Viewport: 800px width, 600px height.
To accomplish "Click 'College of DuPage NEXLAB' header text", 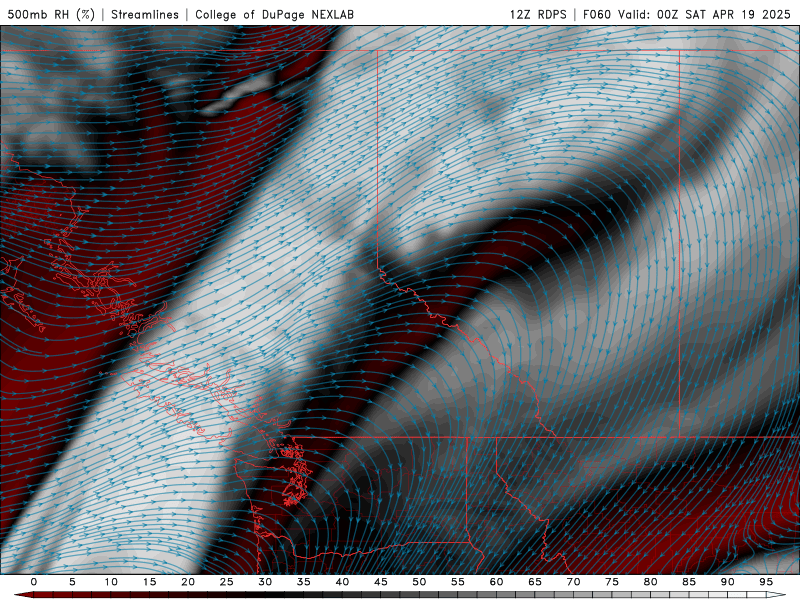I will coord(274,14).
